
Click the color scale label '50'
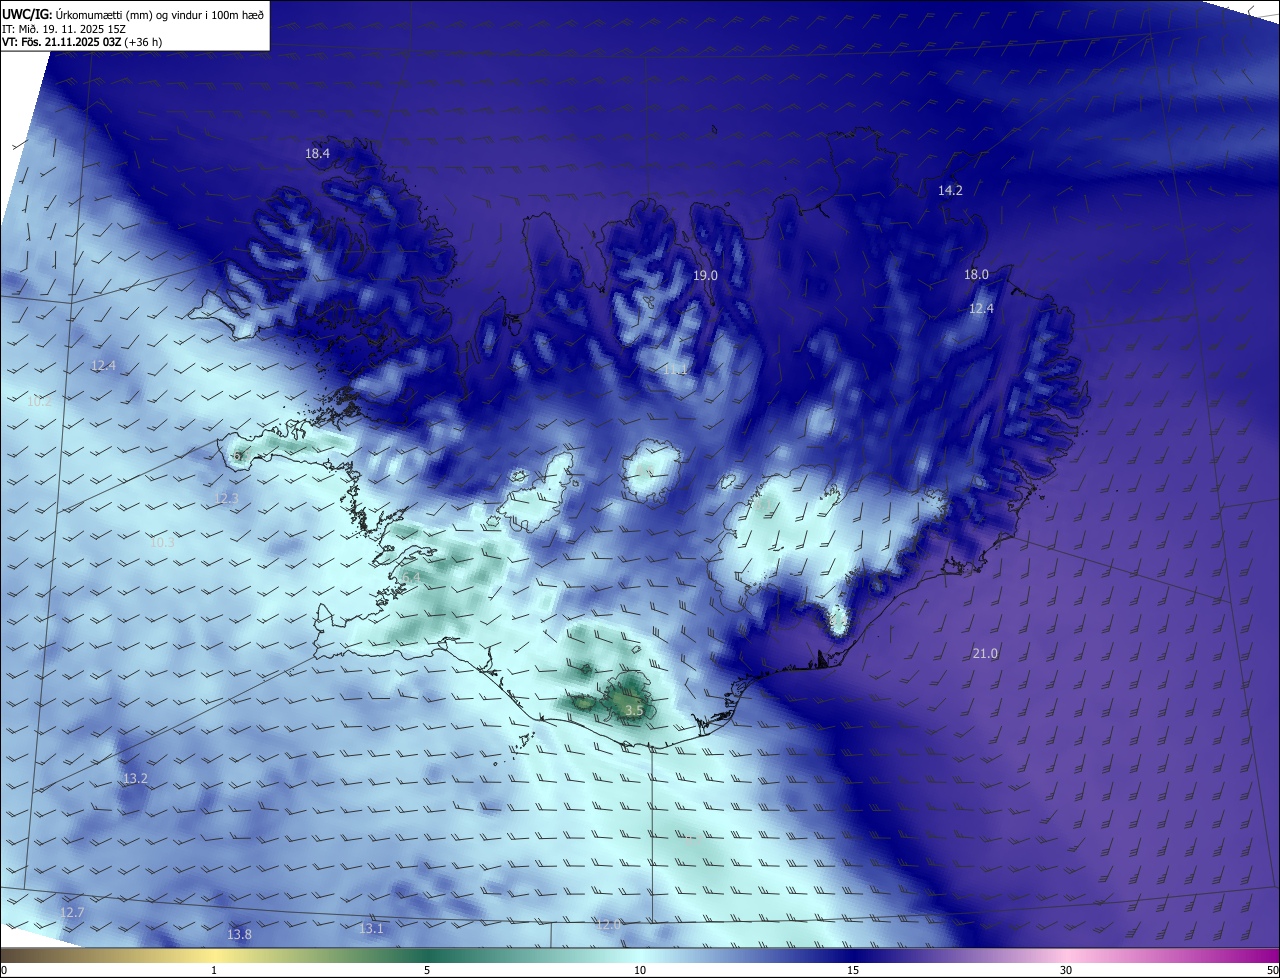point(1272,970)
